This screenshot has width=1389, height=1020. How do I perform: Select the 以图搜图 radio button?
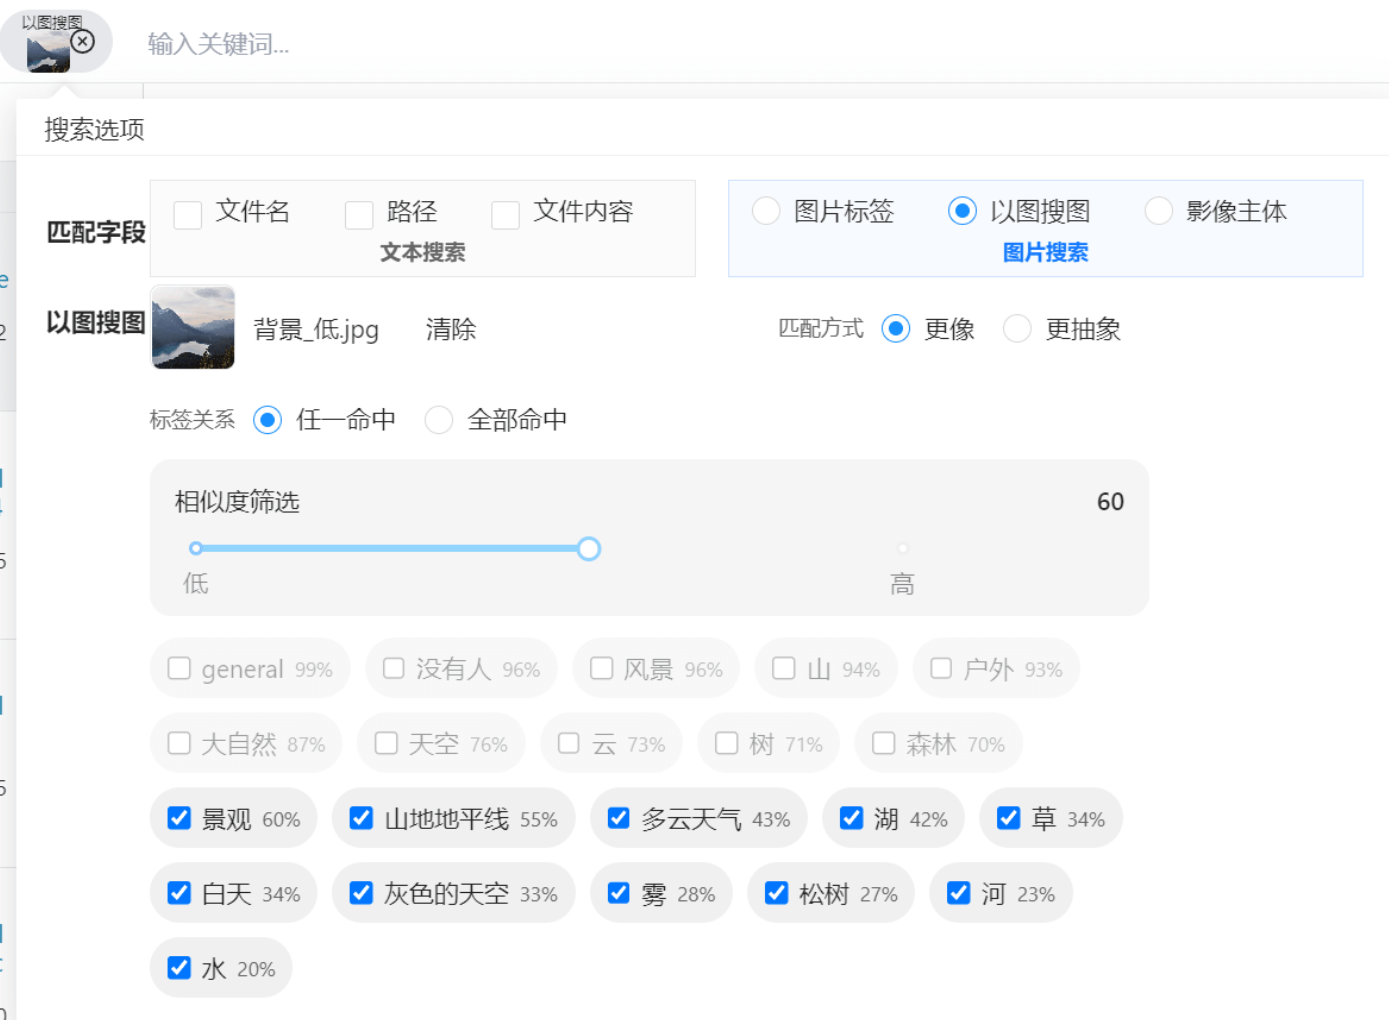tap(962, 211)
